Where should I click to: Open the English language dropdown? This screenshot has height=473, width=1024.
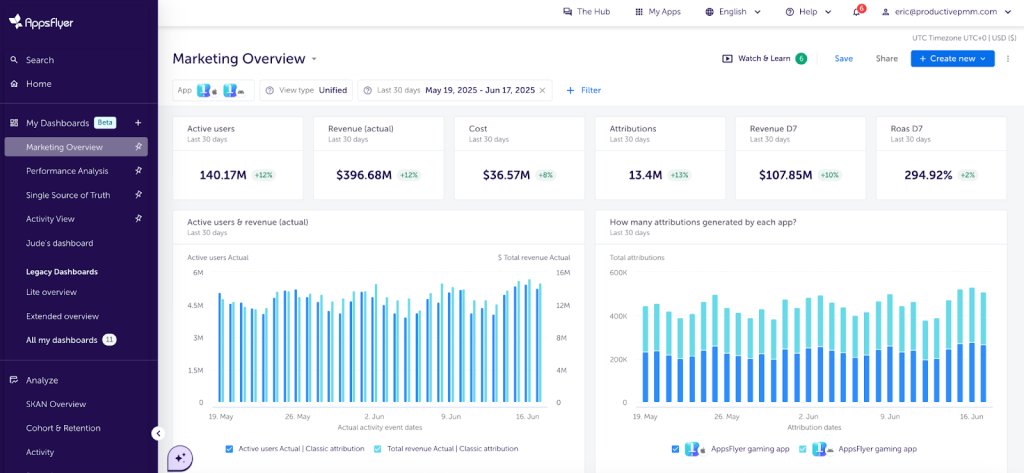733,12
